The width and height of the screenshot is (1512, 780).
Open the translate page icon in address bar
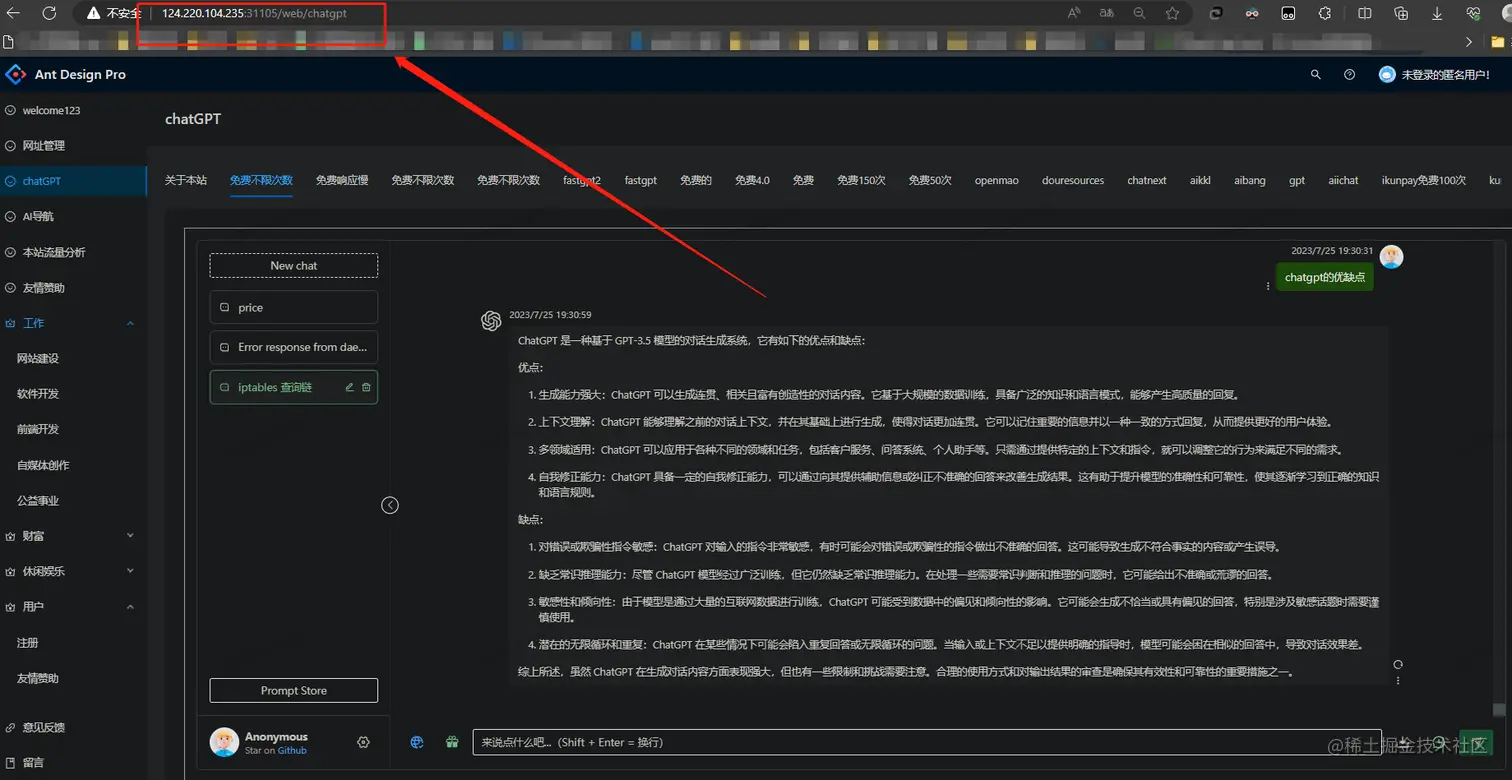pos(1107,13)
